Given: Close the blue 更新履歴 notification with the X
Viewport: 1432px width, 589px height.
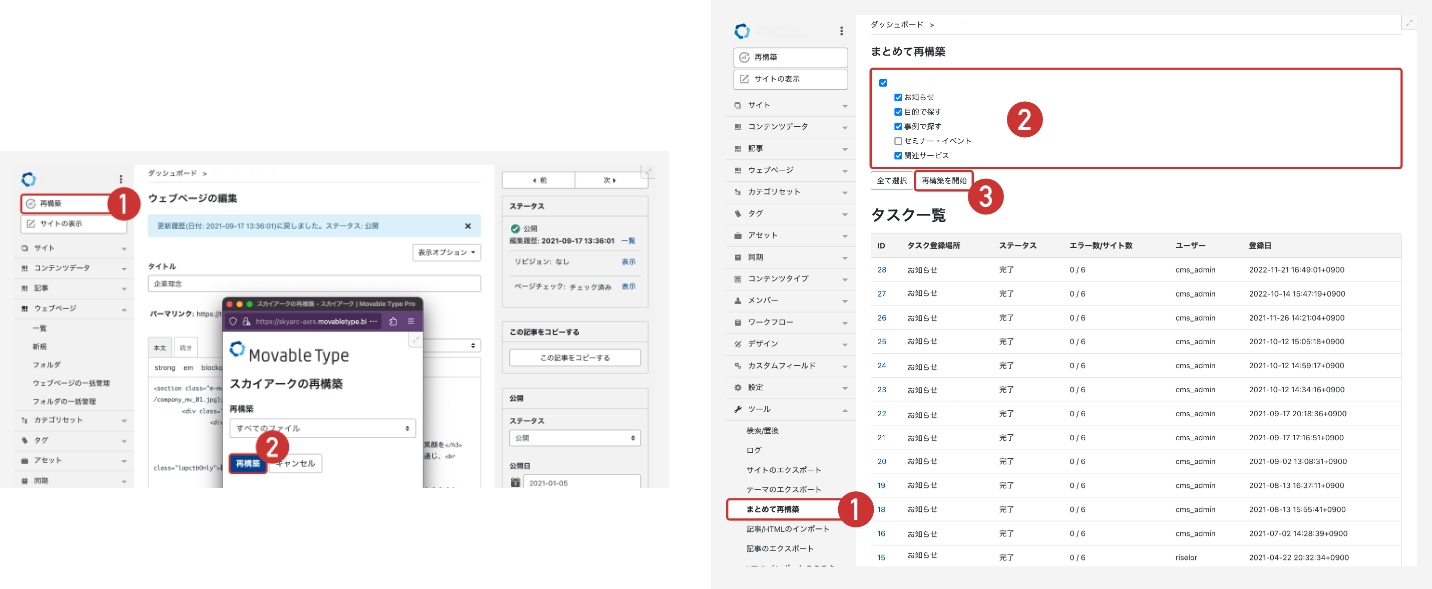Looking at the screenshot, I should click(x=467, y=226).
